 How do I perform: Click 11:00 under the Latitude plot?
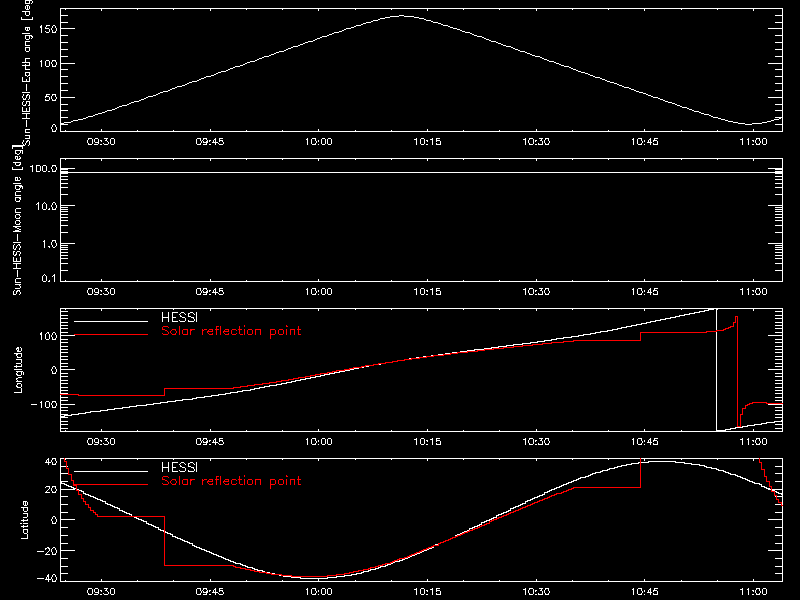(754, 592)
